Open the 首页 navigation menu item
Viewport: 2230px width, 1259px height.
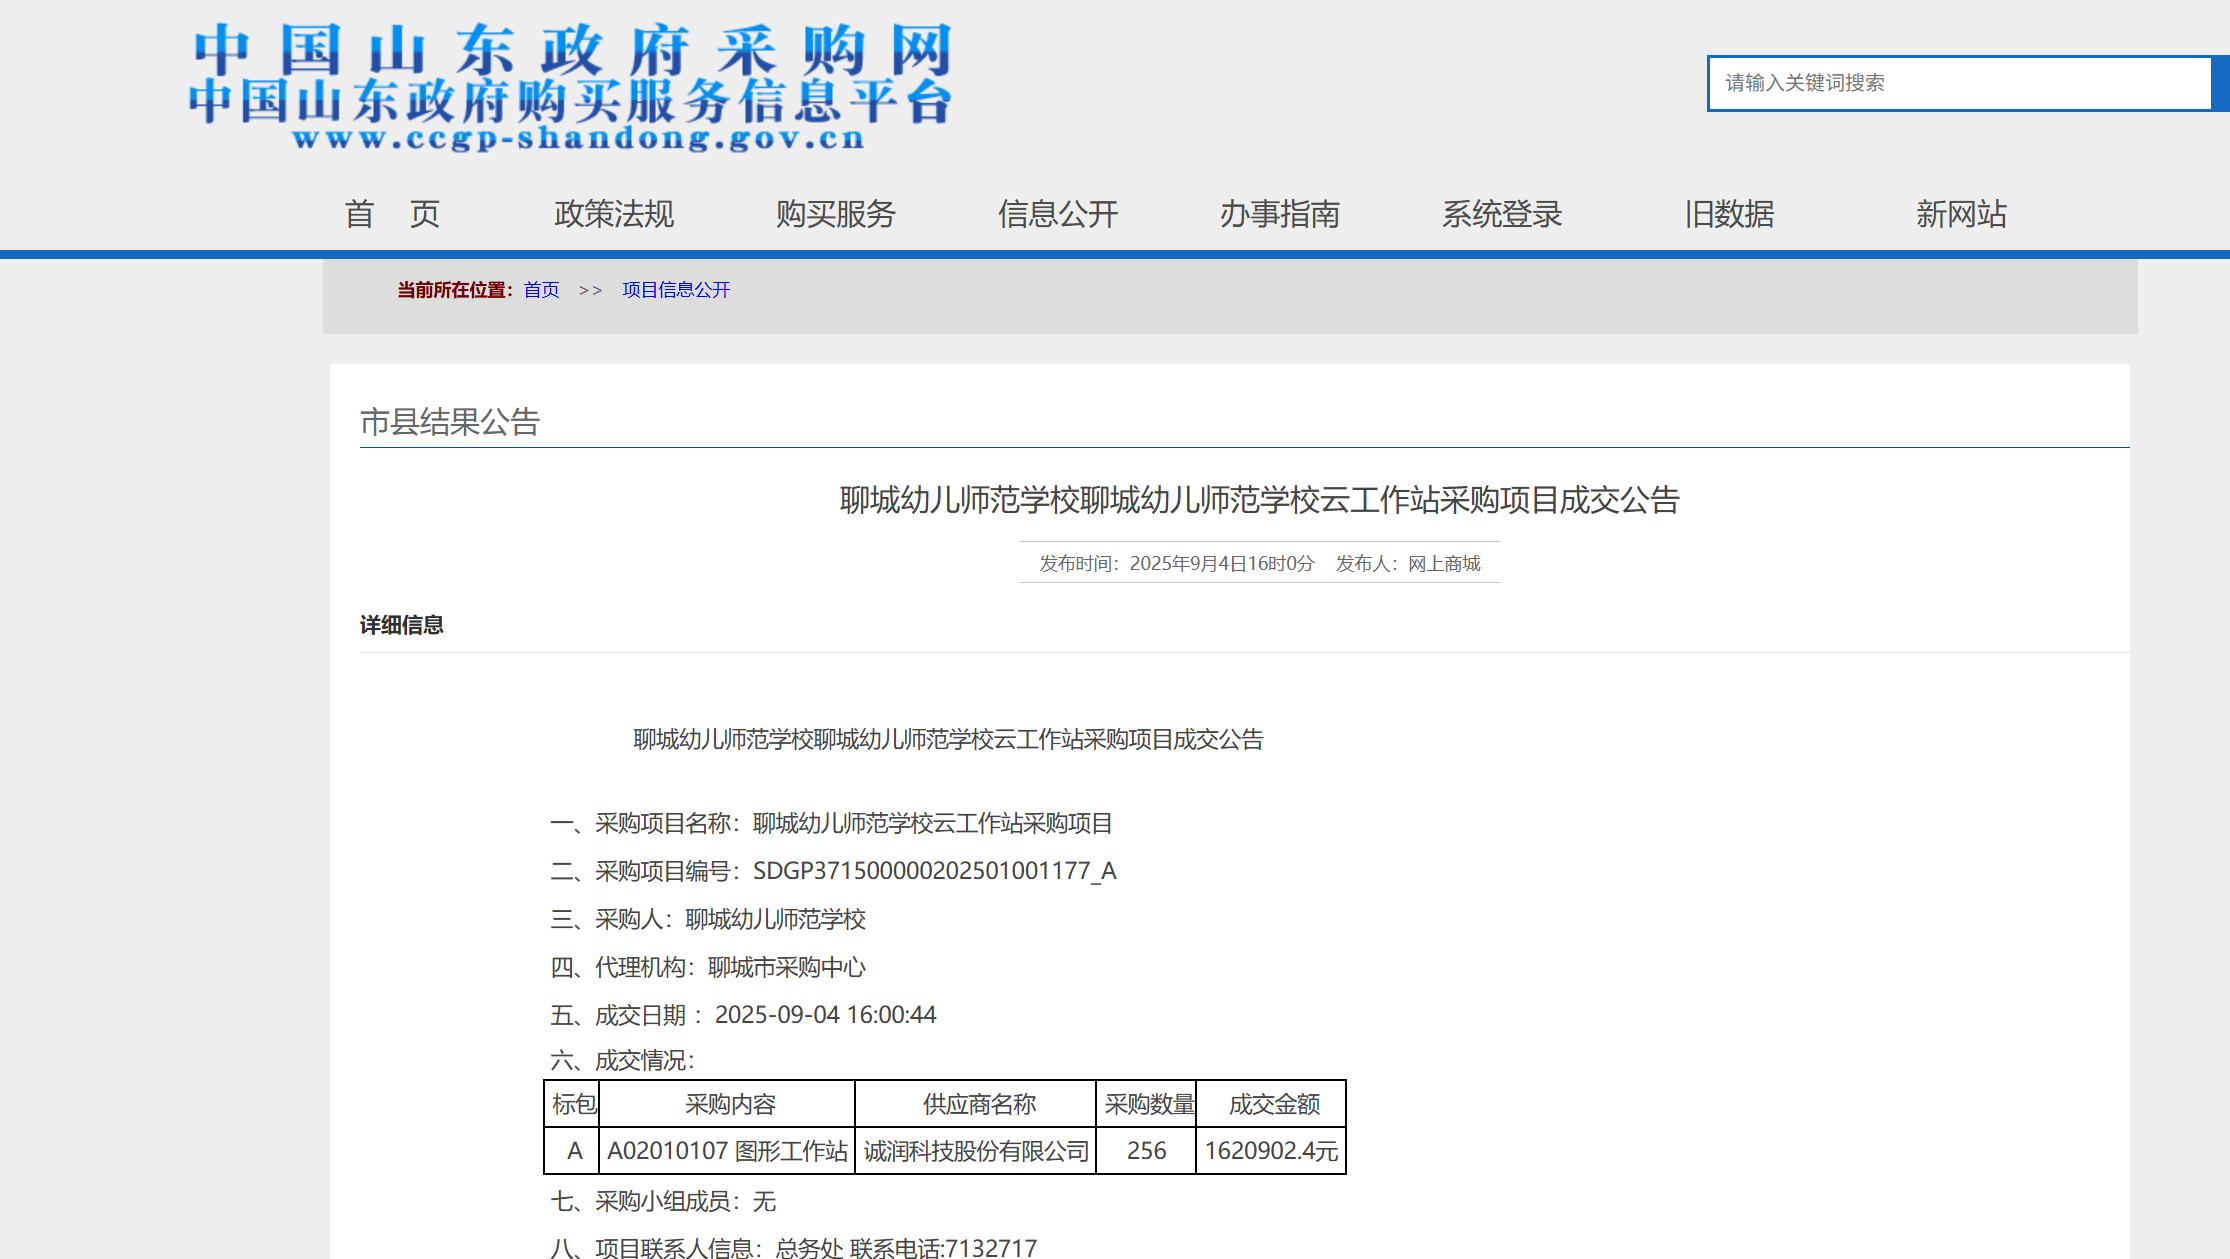[x=392, y=214]
